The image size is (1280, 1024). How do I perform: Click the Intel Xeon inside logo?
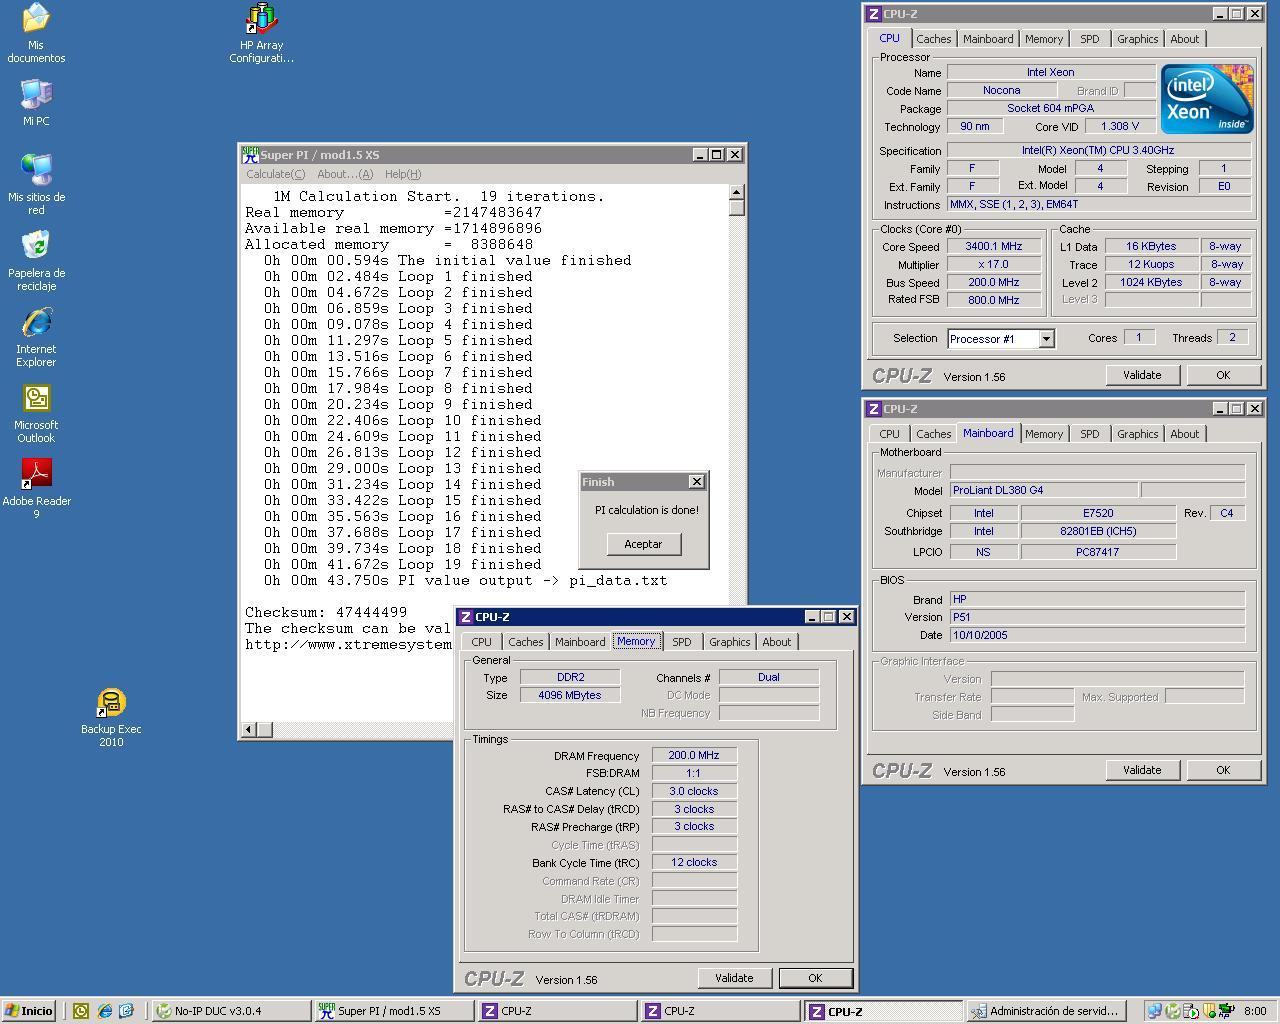click(1207, 98)
